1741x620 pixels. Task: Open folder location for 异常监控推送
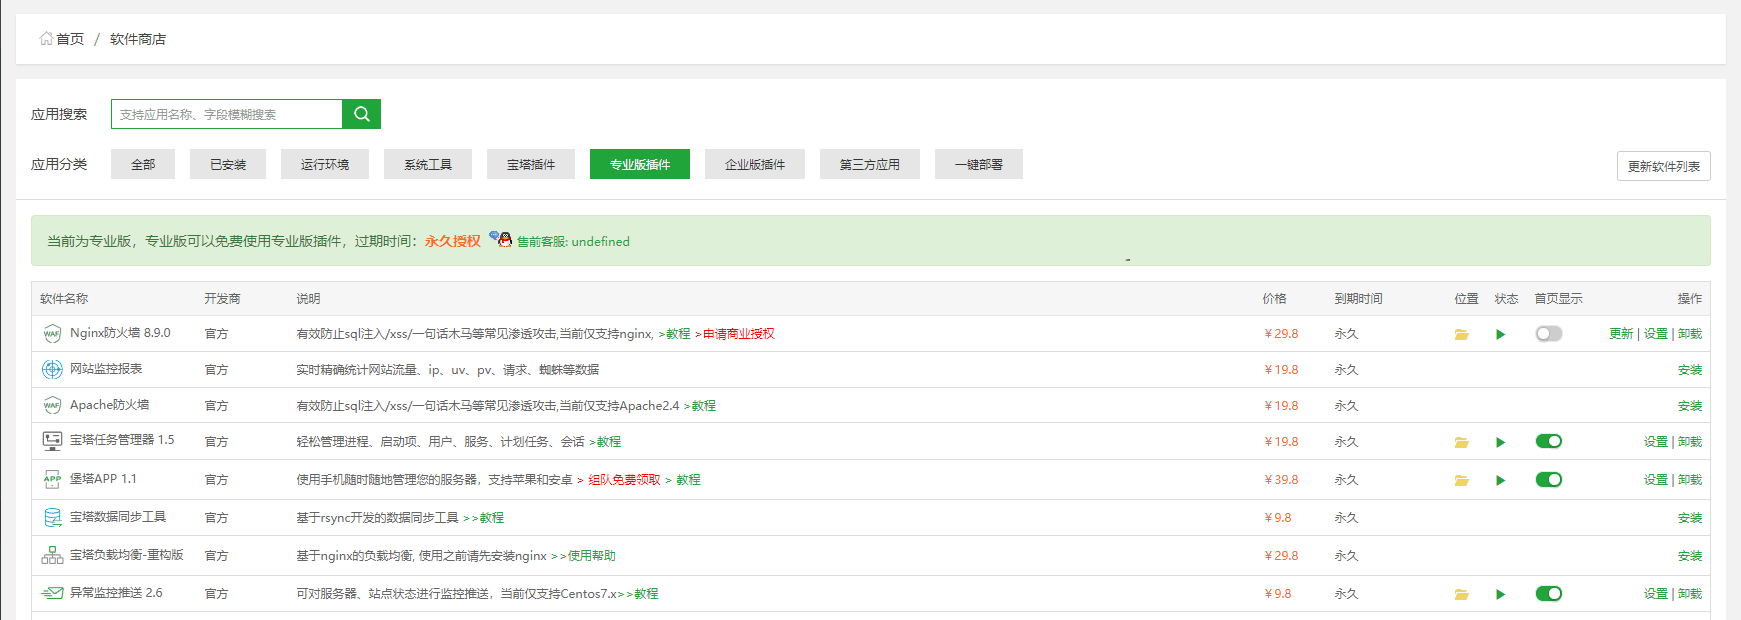tap(1461, 594)
